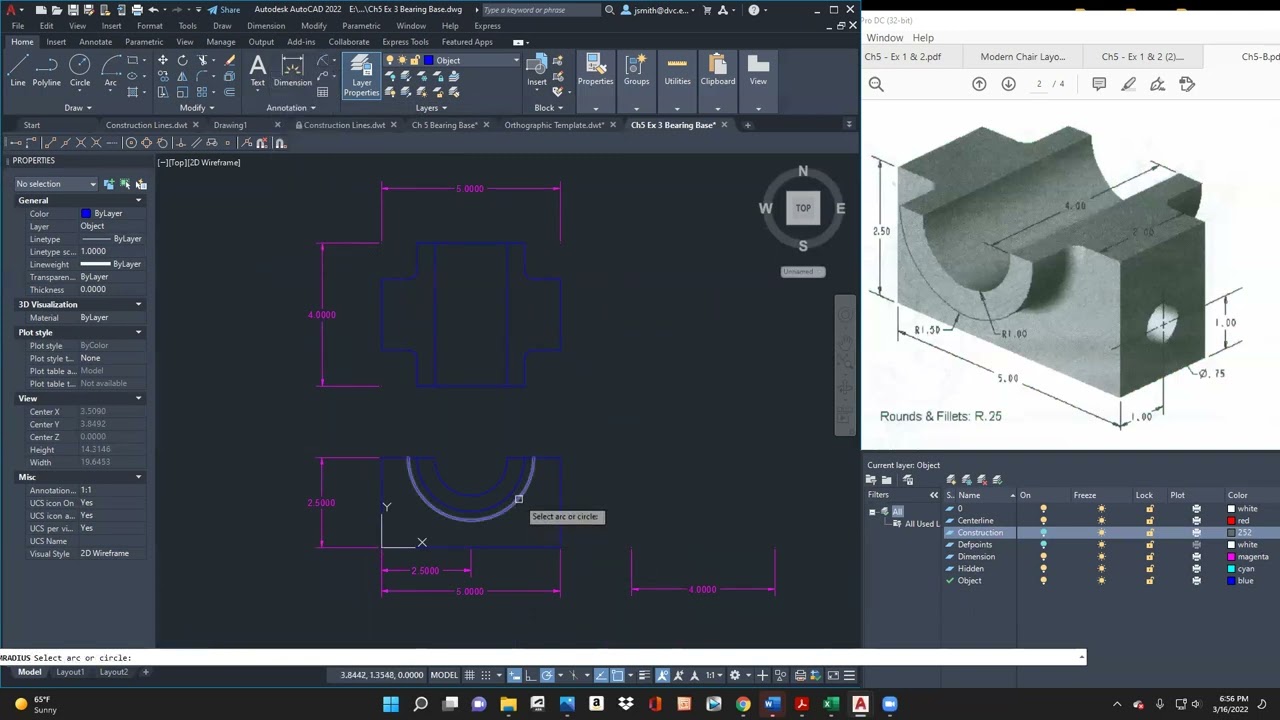Open the Orthographic Template.dwt drawing tab

(x=554, y=125)
